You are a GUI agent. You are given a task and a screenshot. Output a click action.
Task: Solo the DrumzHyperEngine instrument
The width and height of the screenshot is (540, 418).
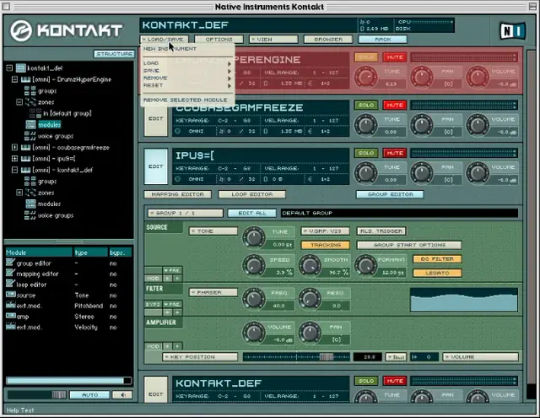point(366,57)
